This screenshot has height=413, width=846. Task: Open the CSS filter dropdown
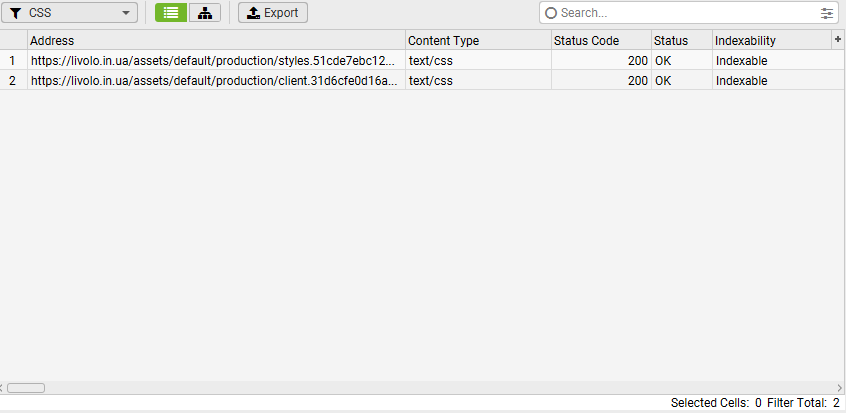point(70,13)
